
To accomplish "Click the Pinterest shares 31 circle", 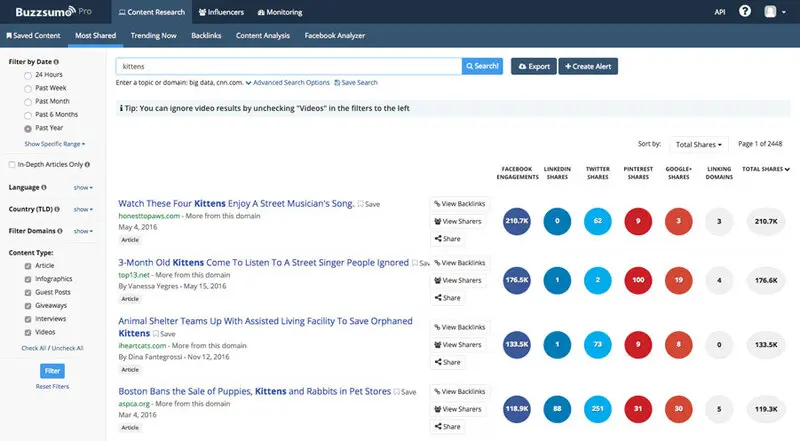I will tap(638, 409).
